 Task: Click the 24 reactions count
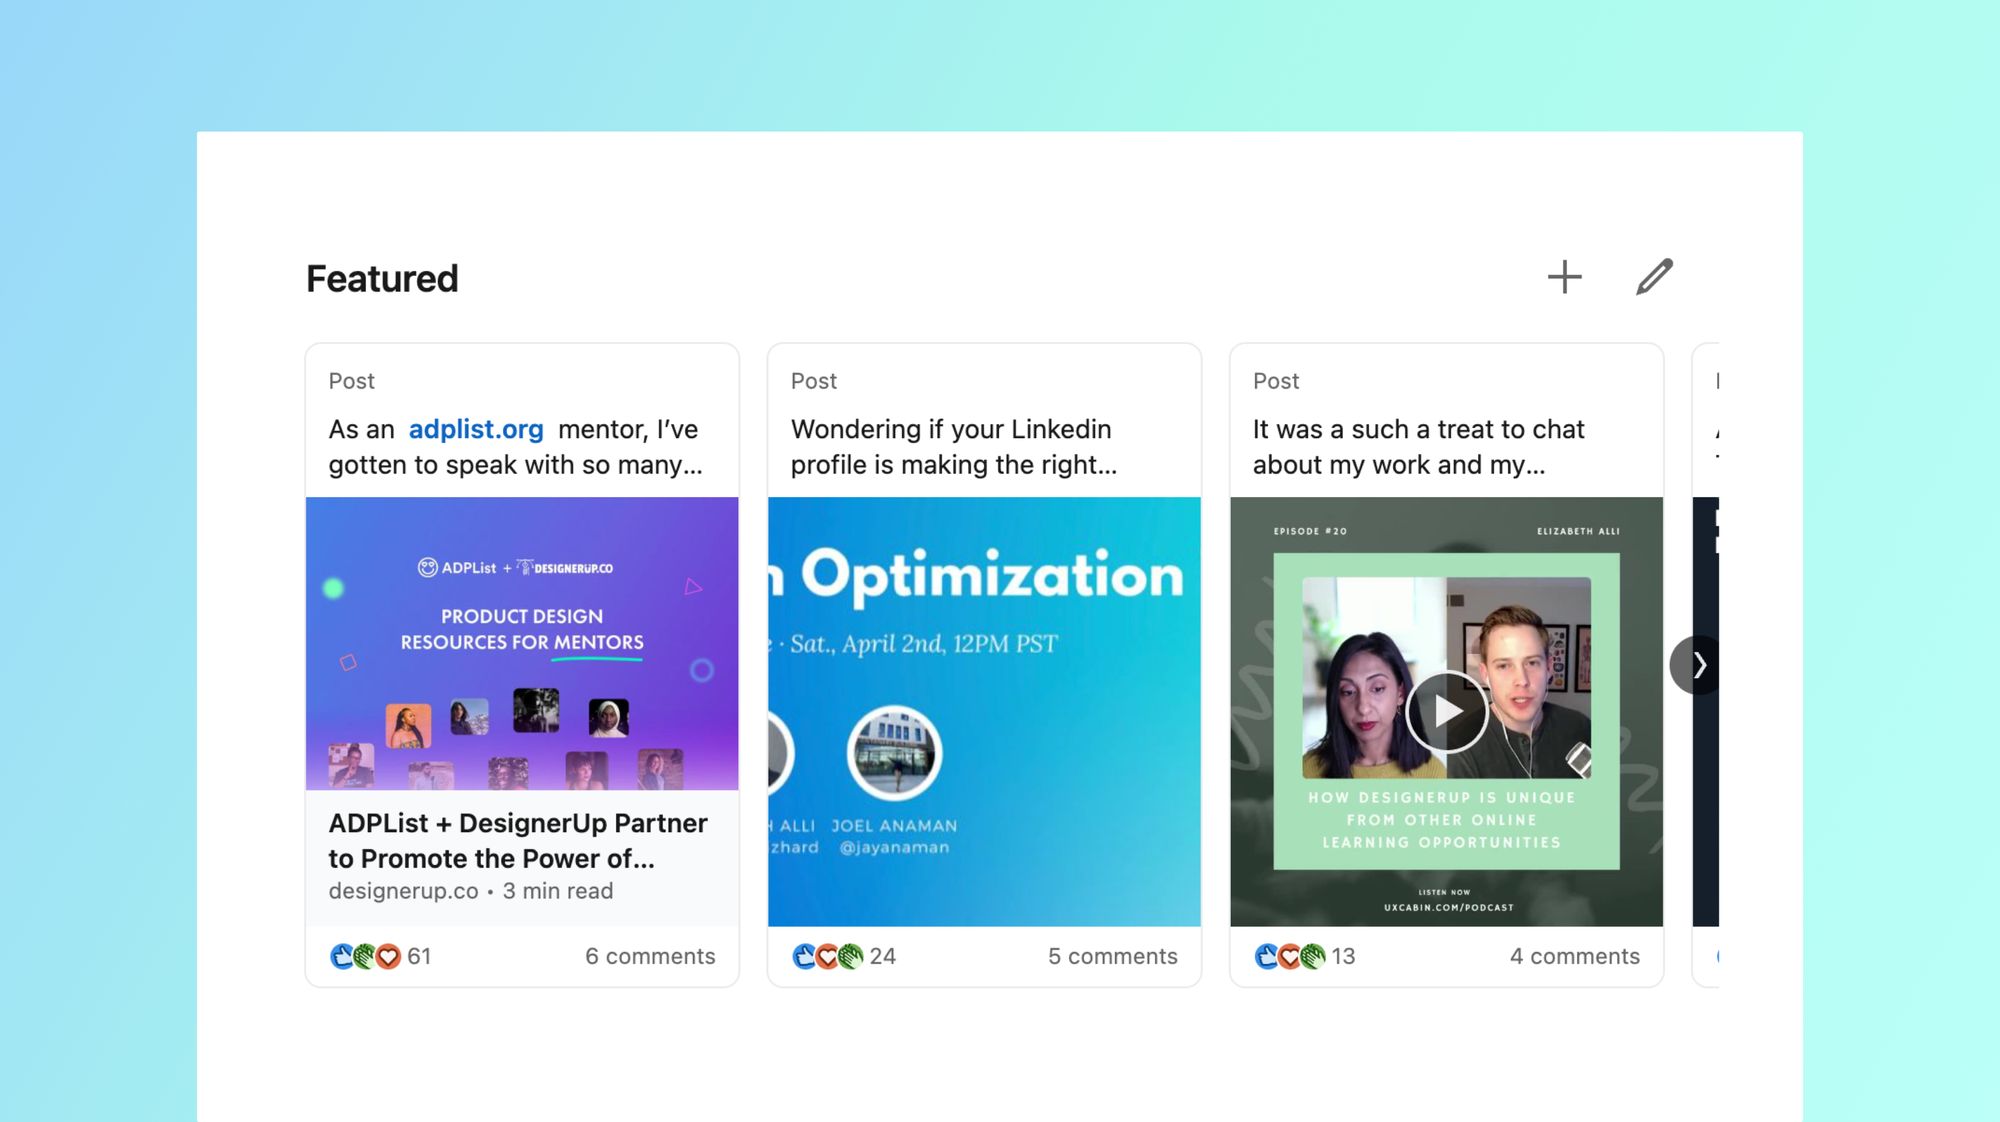coord(882,956)
